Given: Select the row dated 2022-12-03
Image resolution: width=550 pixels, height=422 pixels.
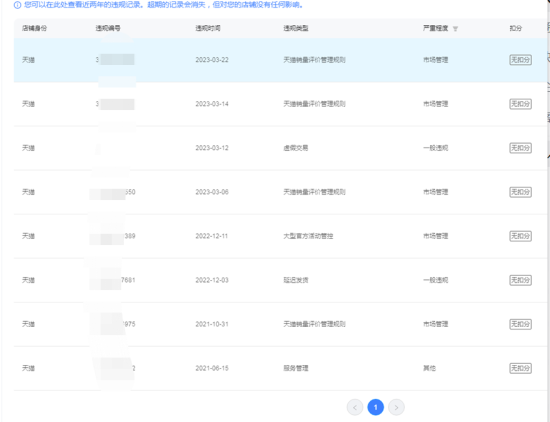Looking at the screenshot, I should (x=280, y=280).
